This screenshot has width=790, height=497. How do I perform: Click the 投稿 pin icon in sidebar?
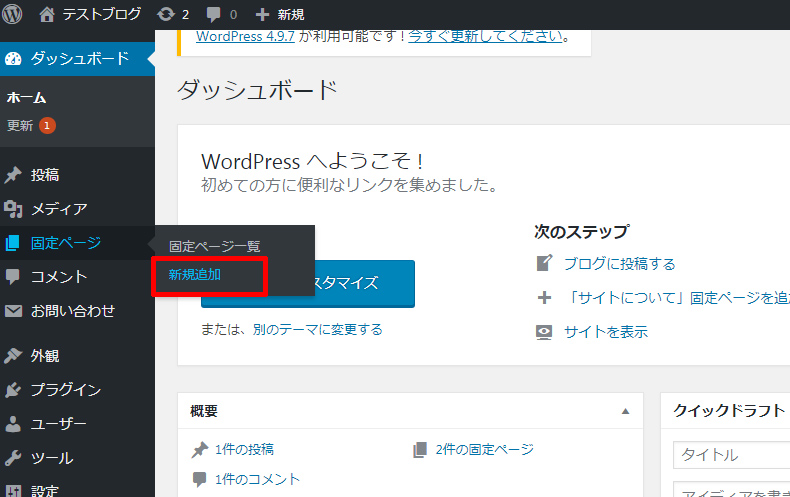14,175
